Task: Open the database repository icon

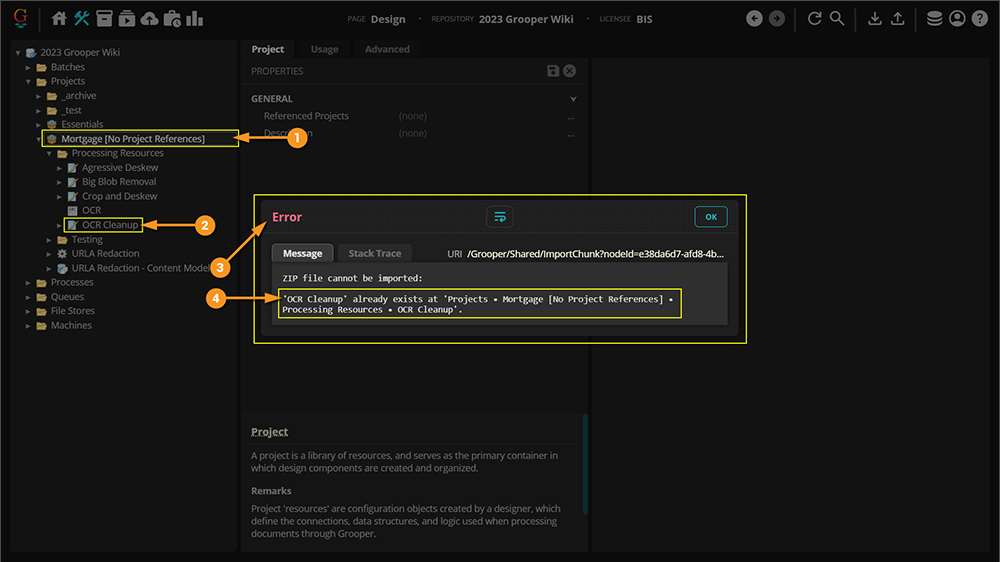Action: [934, 18]
